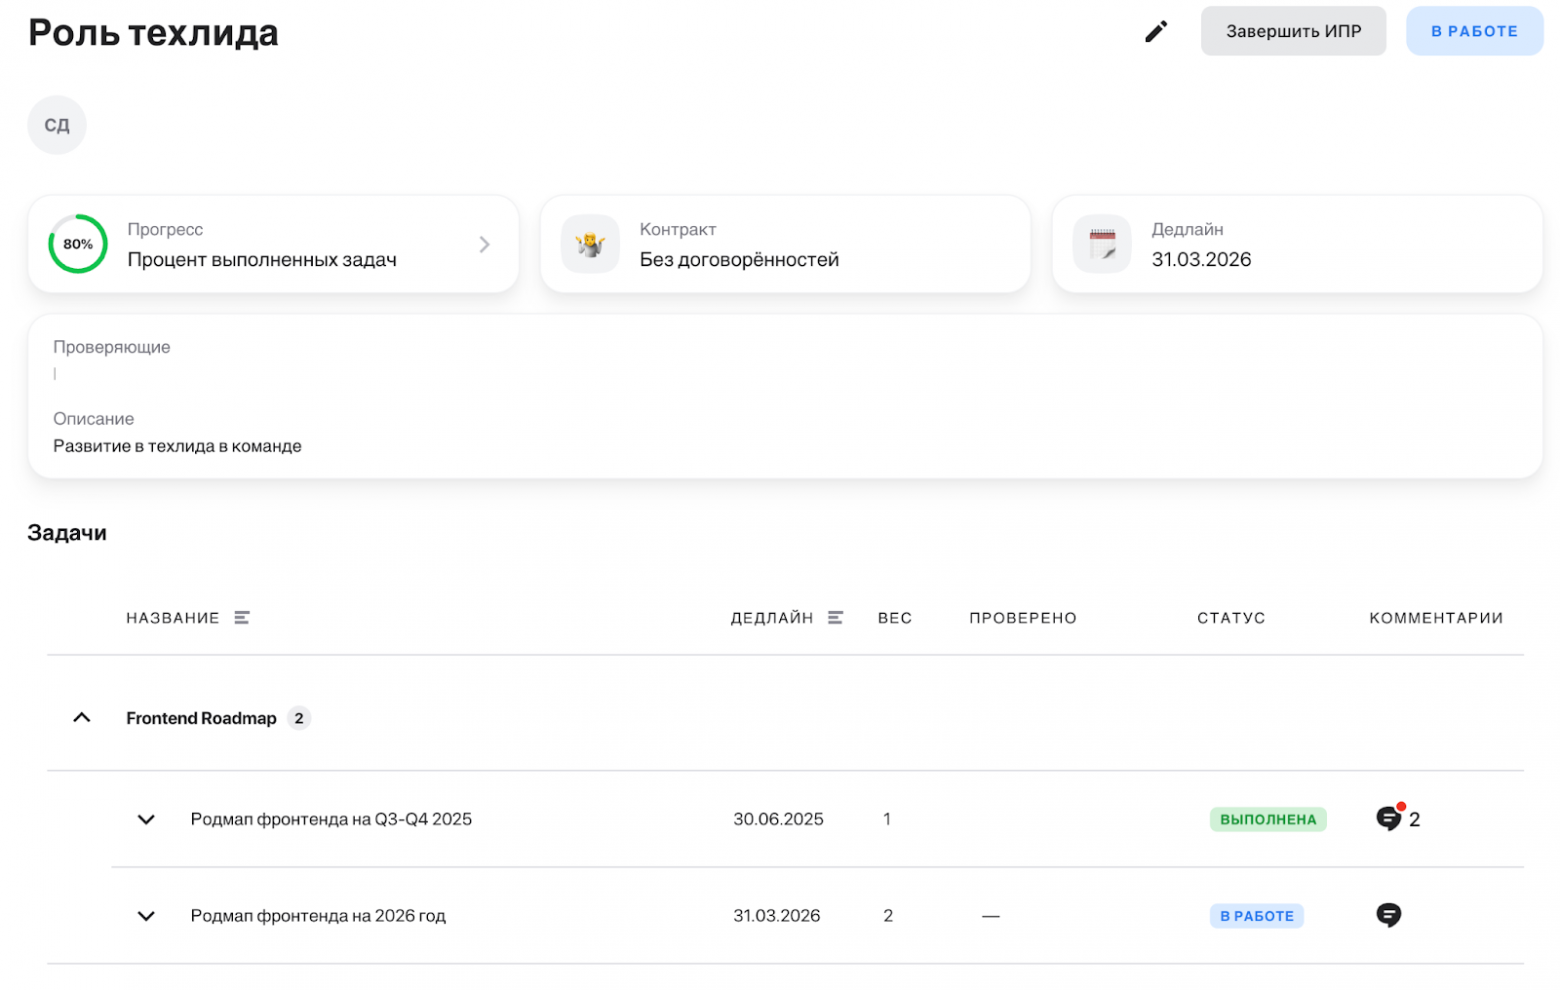Collapse the Frontend Roadmap group

tap(82, 718)
